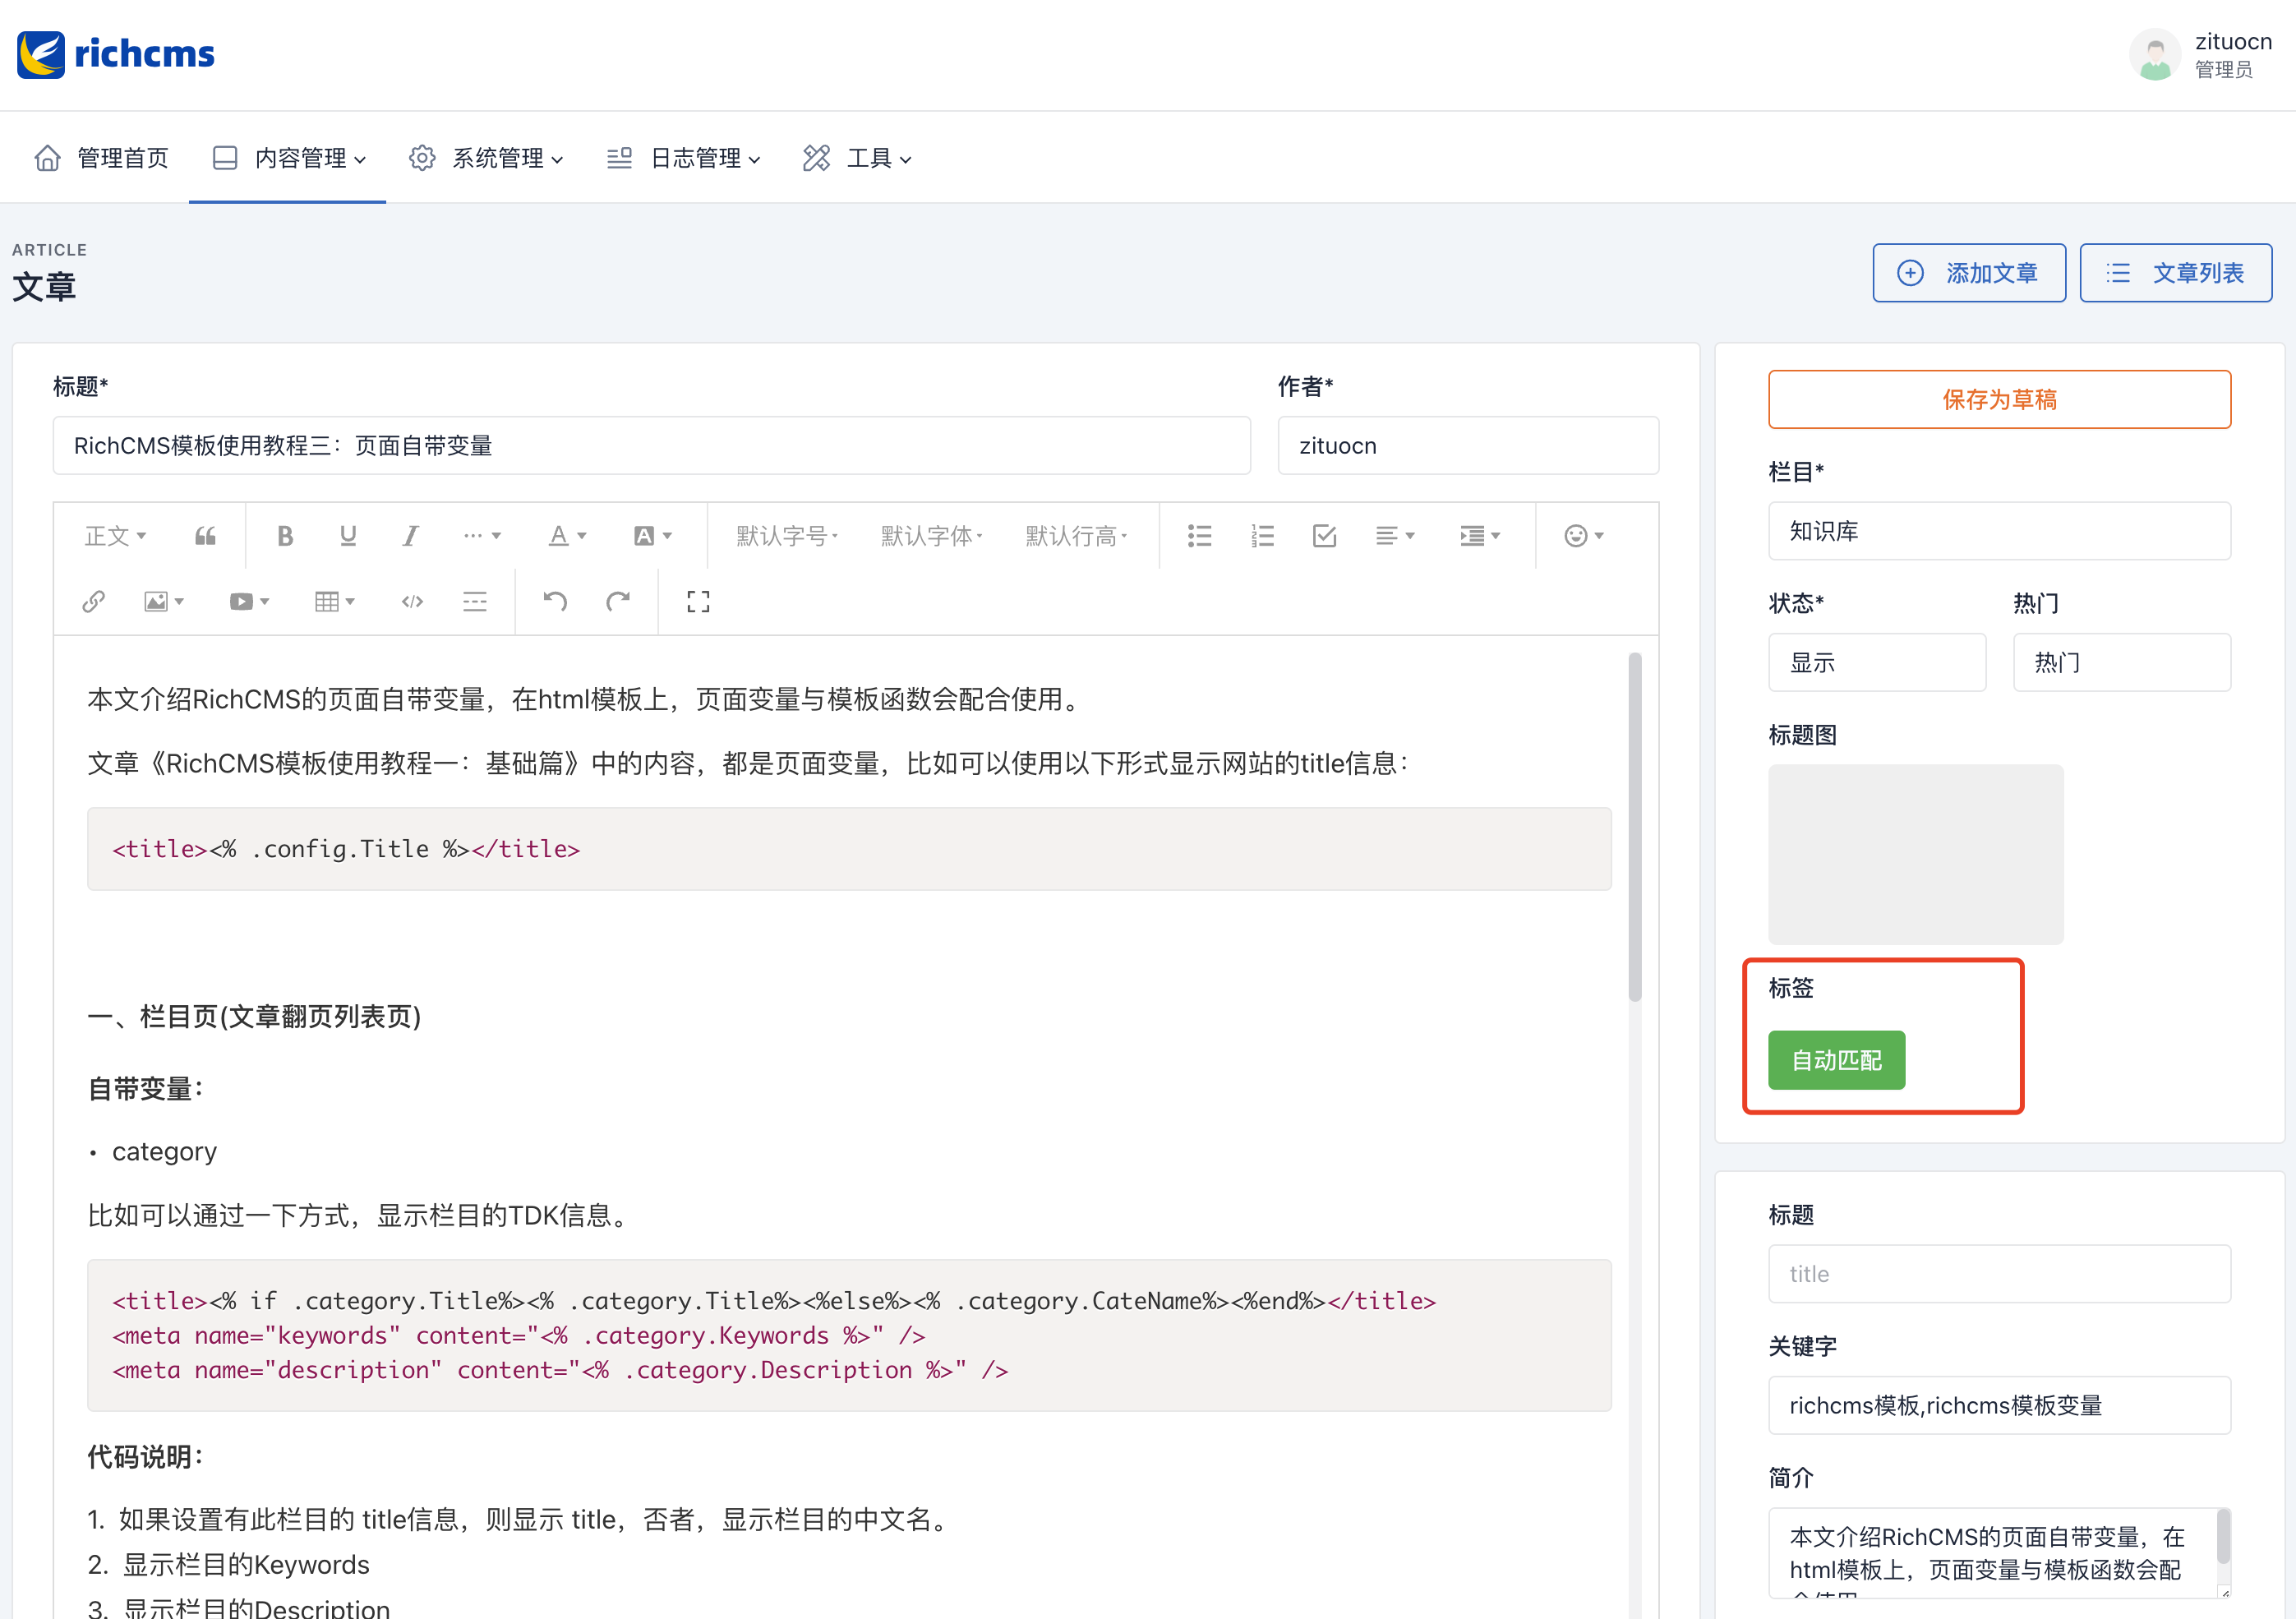This screenshot has width=2296, height=1619.
Task: Open the insert table menu
Action: point(335,602)
